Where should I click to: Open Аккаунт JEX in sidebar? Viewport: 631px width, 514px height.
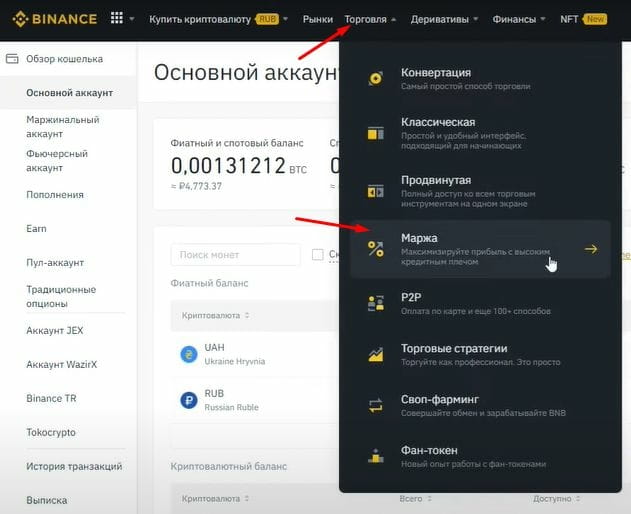tap(54, 330)
